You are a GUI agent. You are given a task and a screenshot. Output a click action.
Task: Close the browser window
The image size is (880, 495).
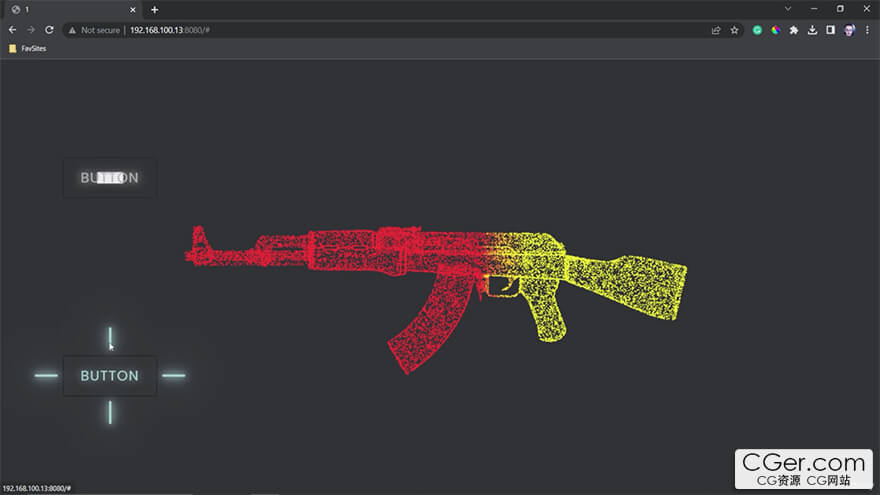coord(867,9)
